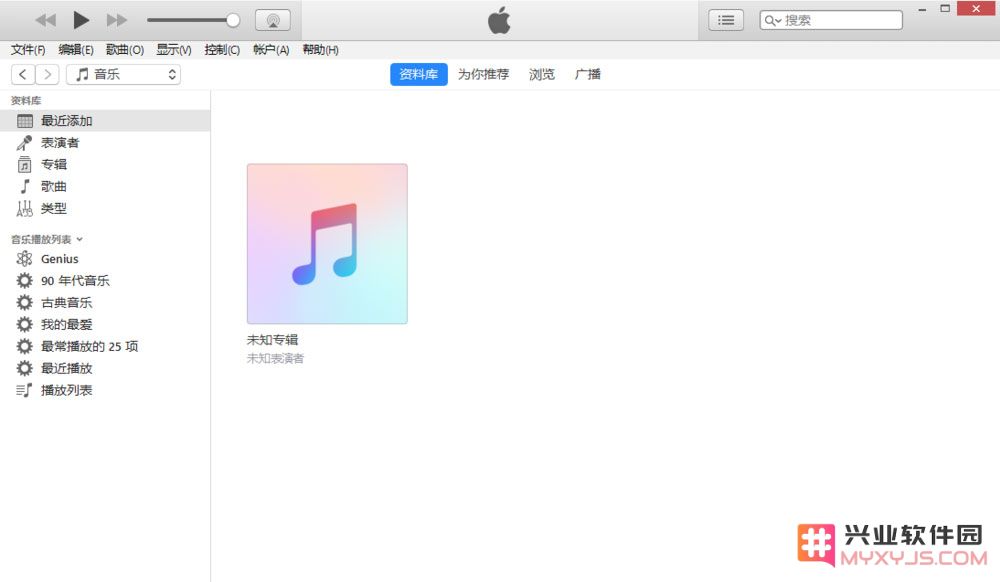The image size is (1000, 582).
Task: Open the AirPlay output button
Action: [273, 20]
